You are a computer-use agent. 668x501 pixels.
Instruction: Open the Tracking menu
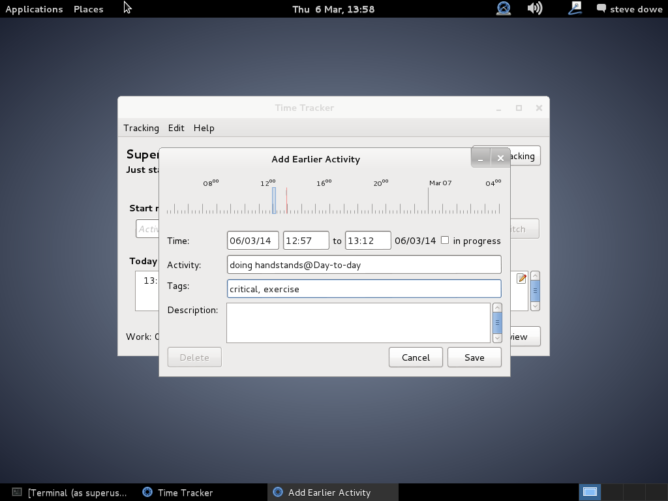(141, 128)
